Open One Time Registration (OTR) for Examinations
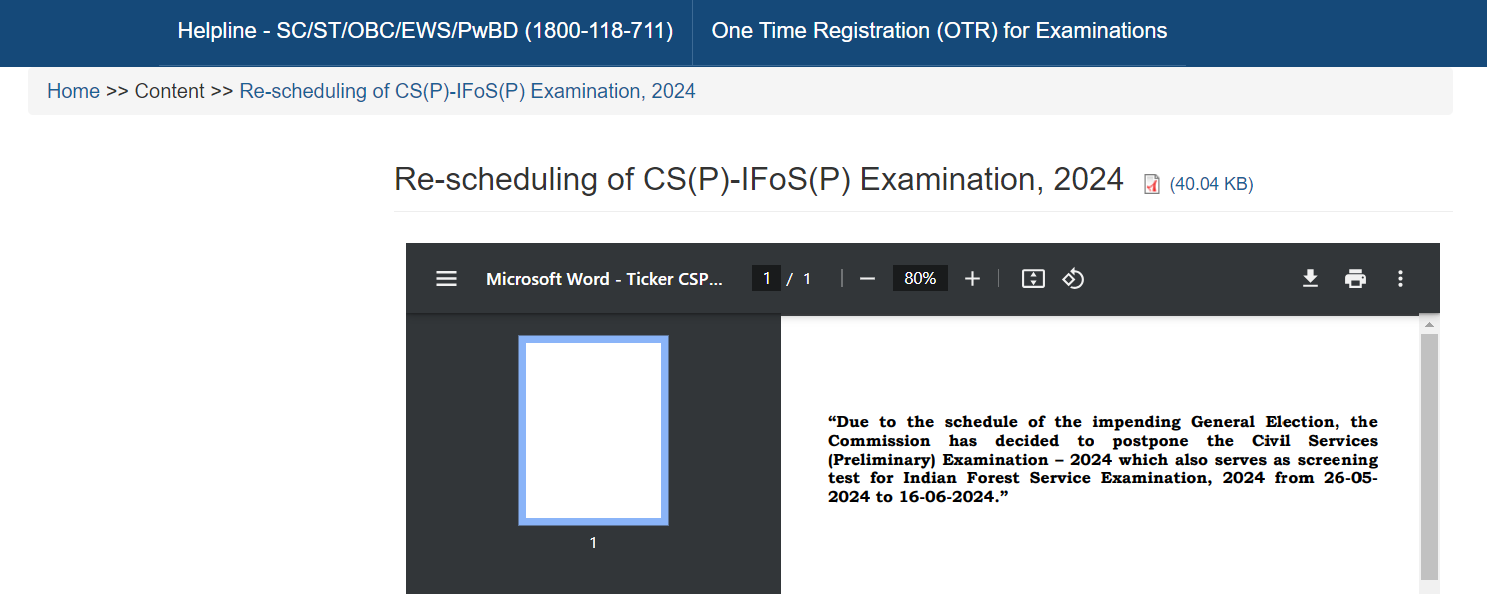The width and height of the screenshot is (1487, 594). pyautogui.click(x=939, y=31)
